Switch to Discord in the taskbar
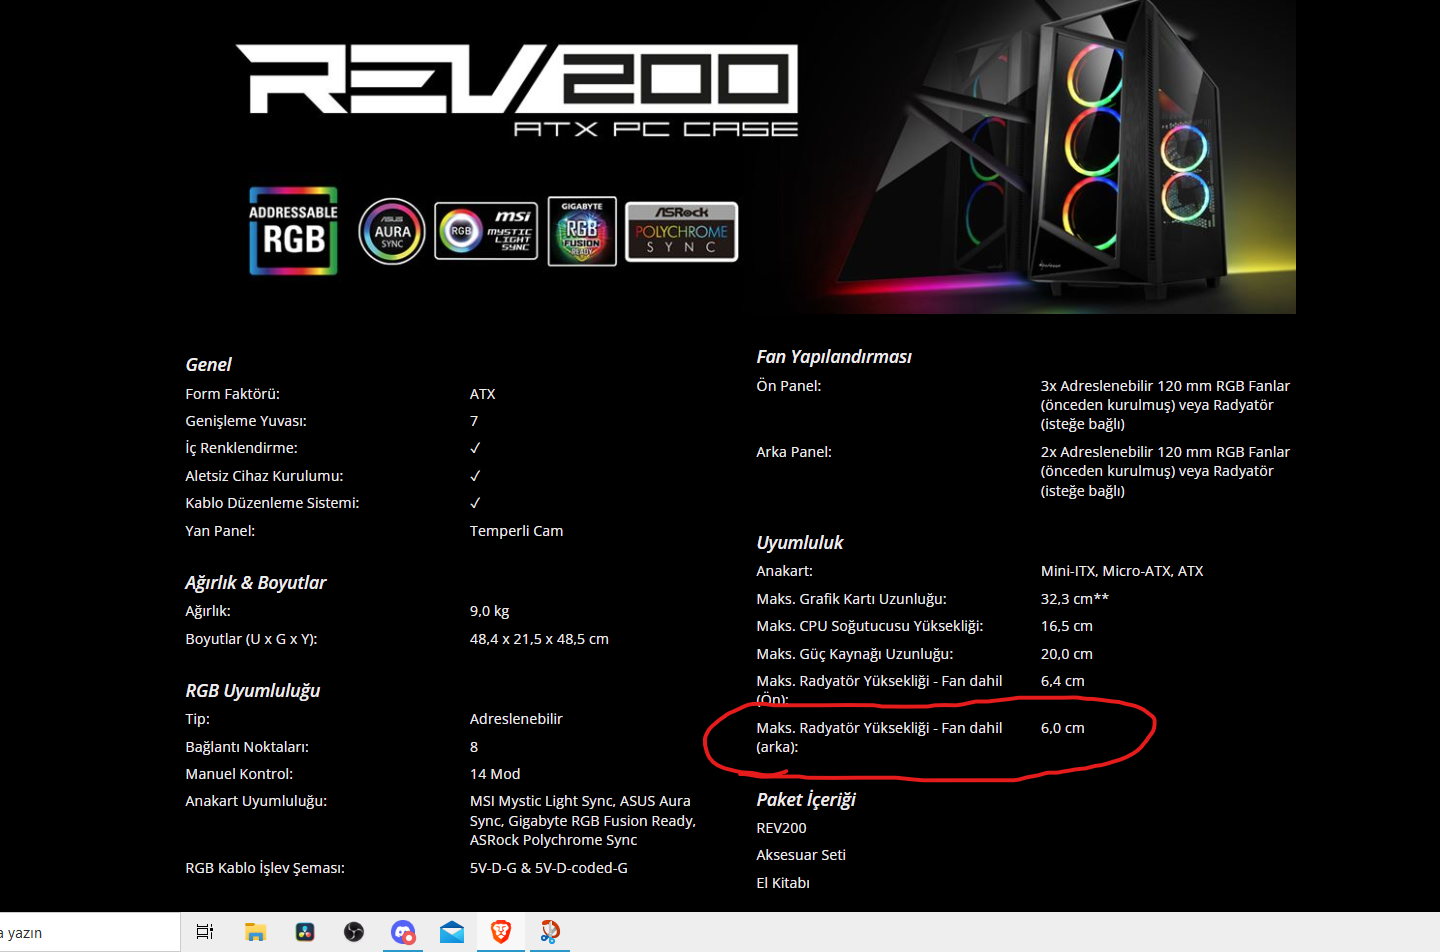 403,932
